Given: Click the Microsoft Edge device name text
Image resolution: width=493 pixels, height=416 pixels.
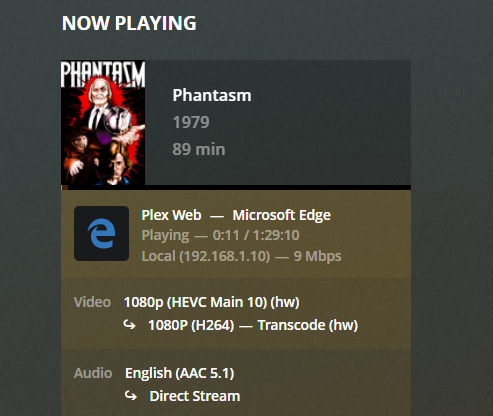Looking at the screenshot, I should [282, 215].
